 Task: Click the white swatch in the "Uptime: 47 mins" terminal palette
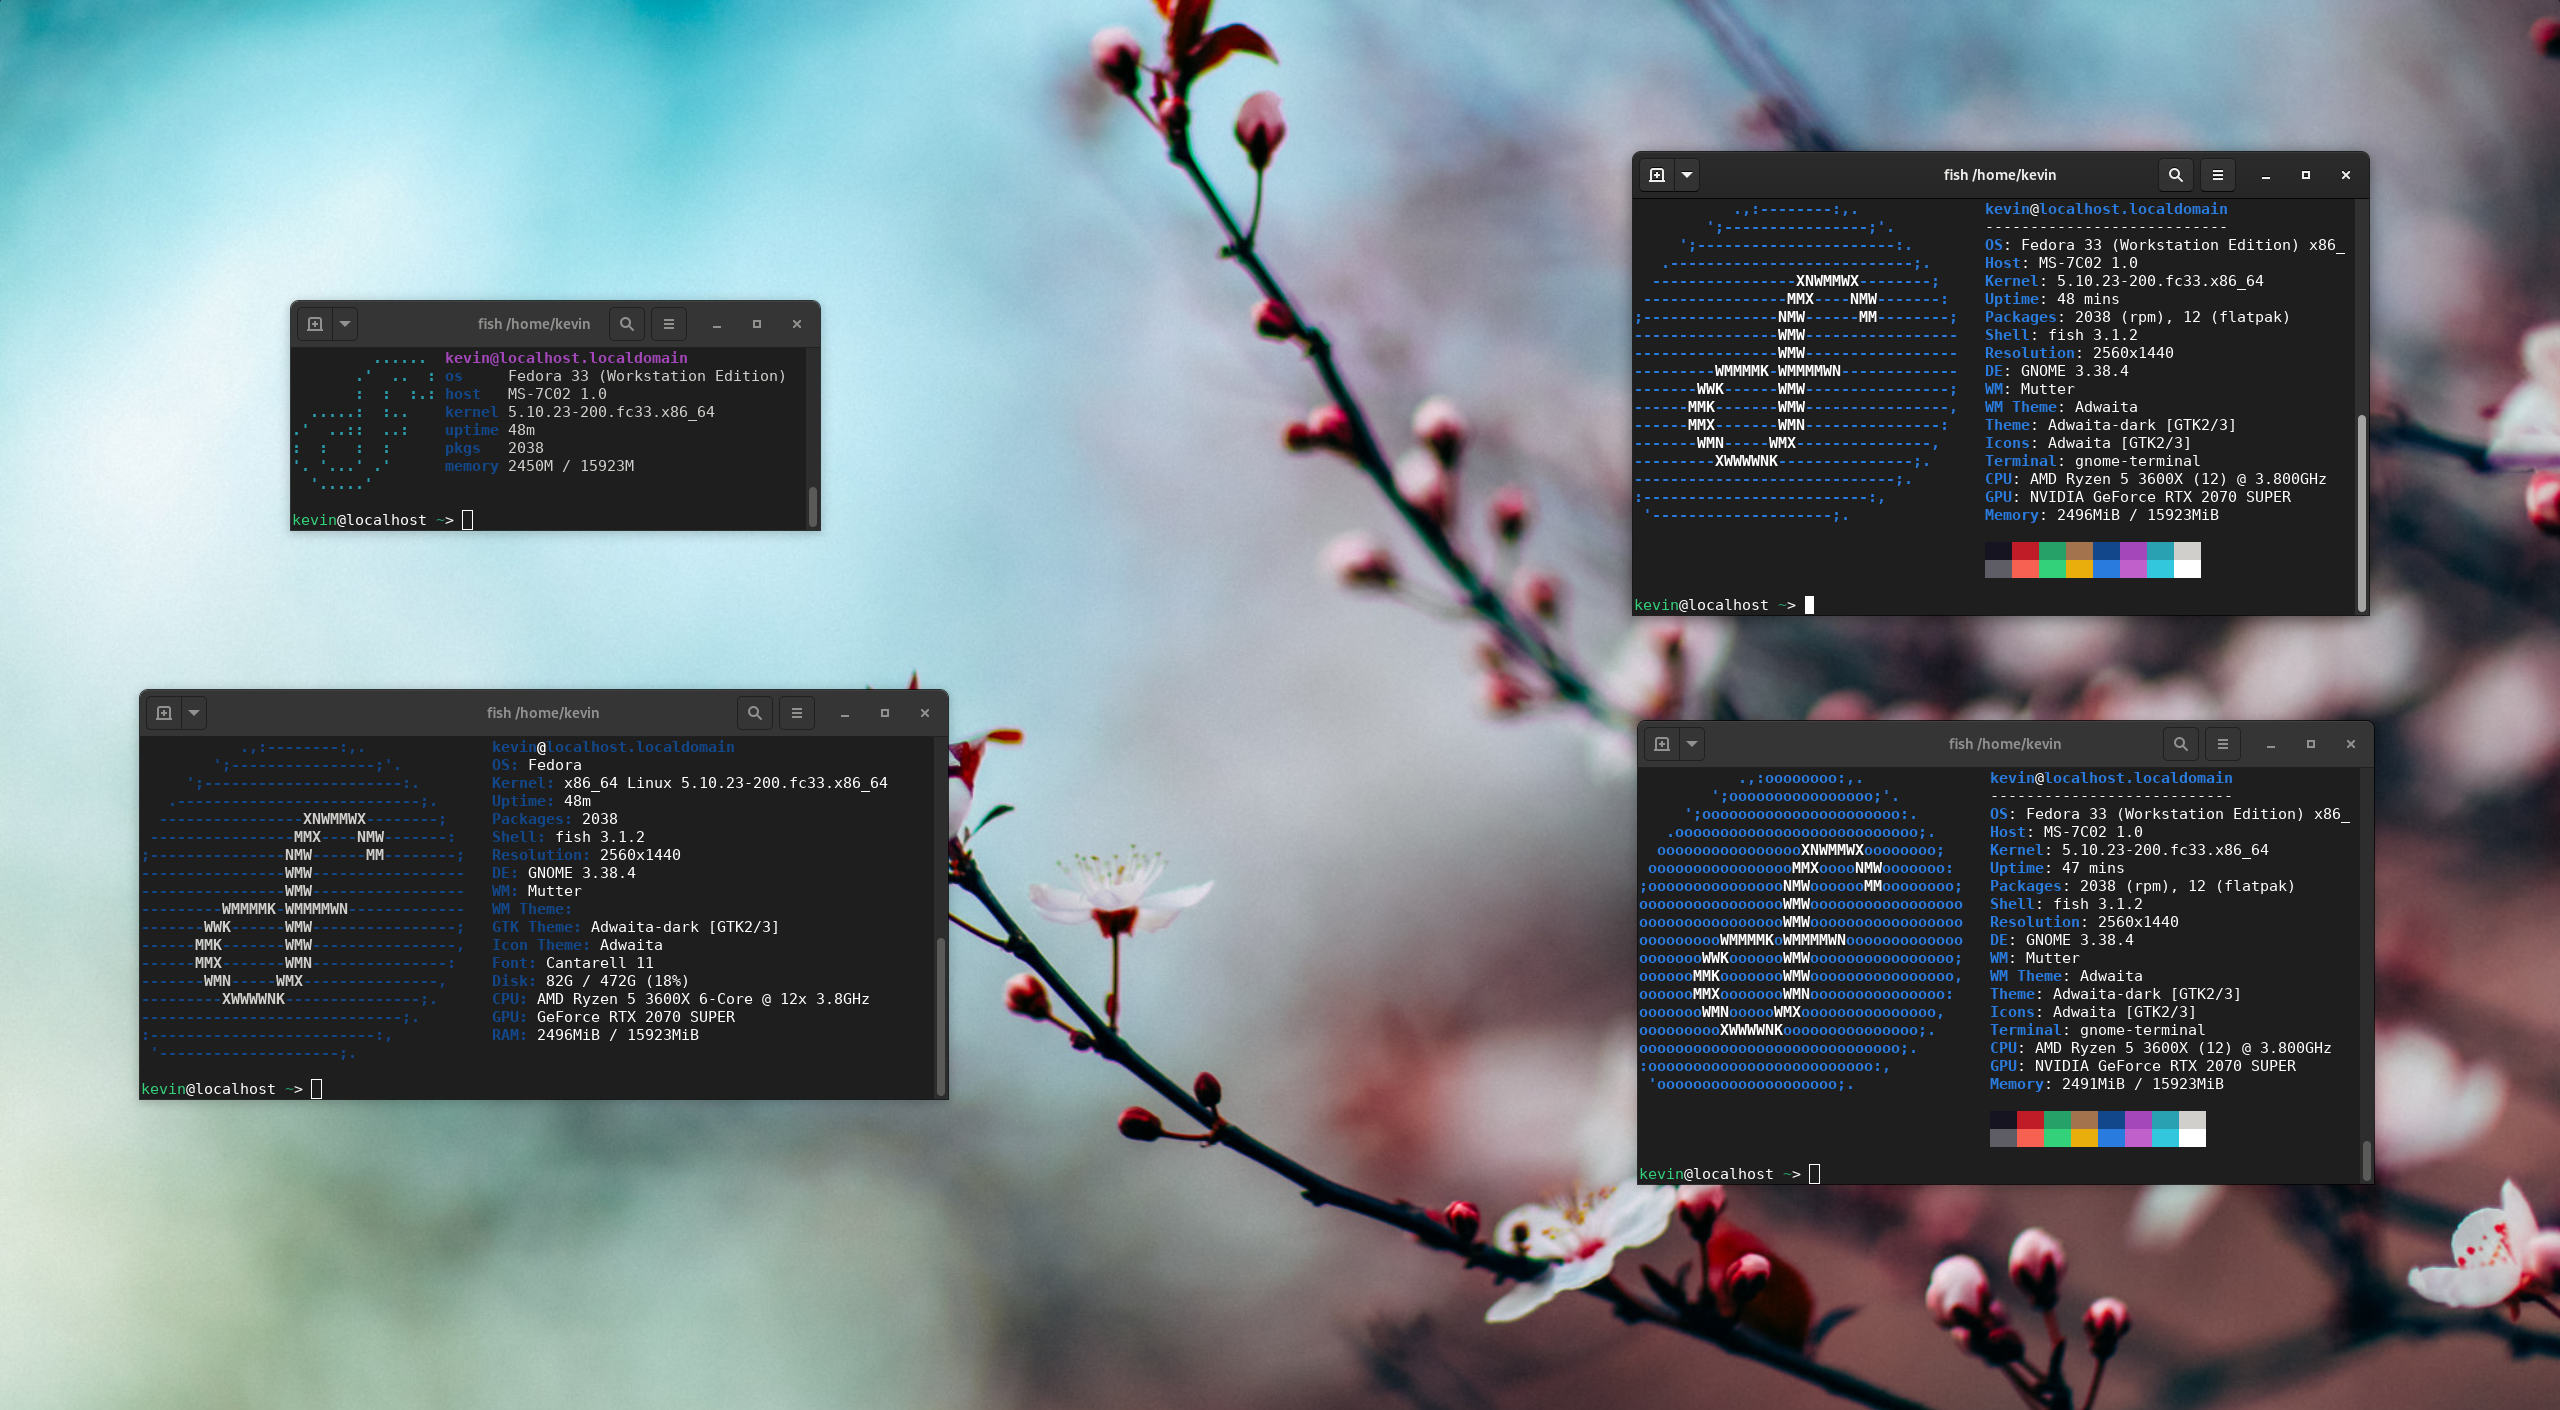[x=2192, y=1138]
